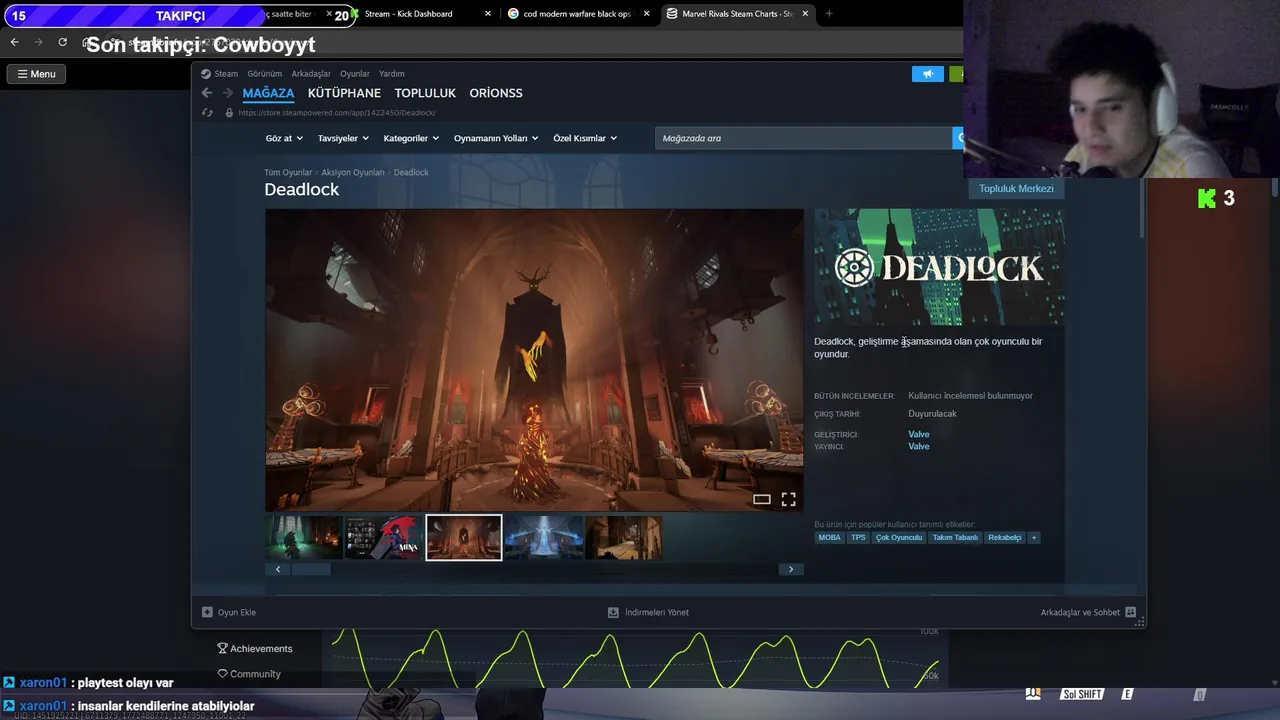Open the browser Menu button
Viewport: 1280px width, 720px height.
coord(36,74)
